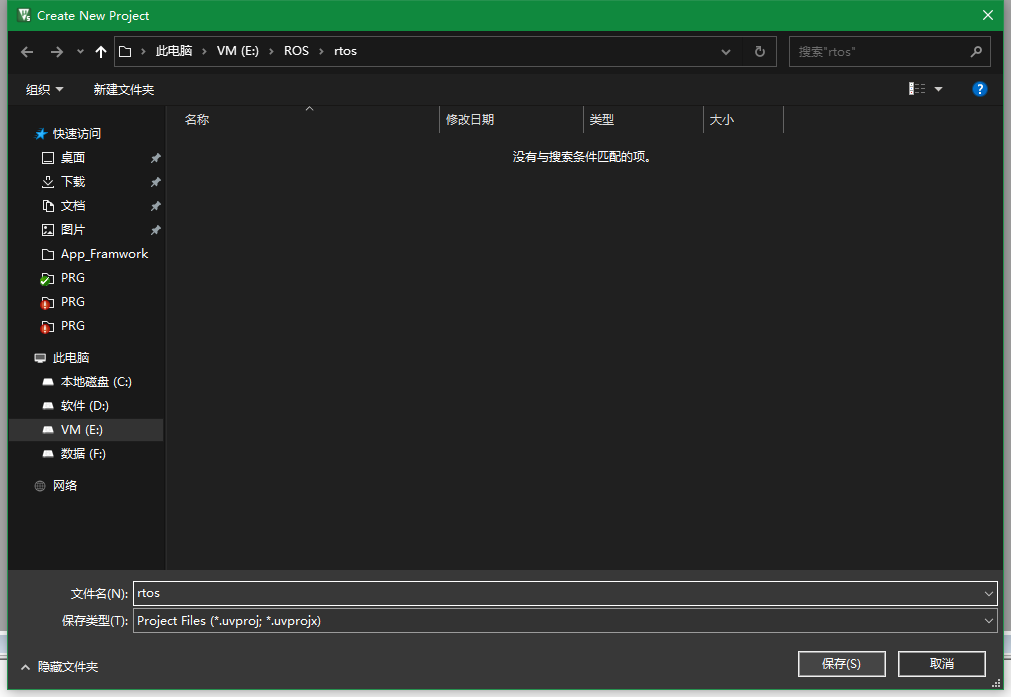Click the search rtos input box

click(x=880, y=52)
